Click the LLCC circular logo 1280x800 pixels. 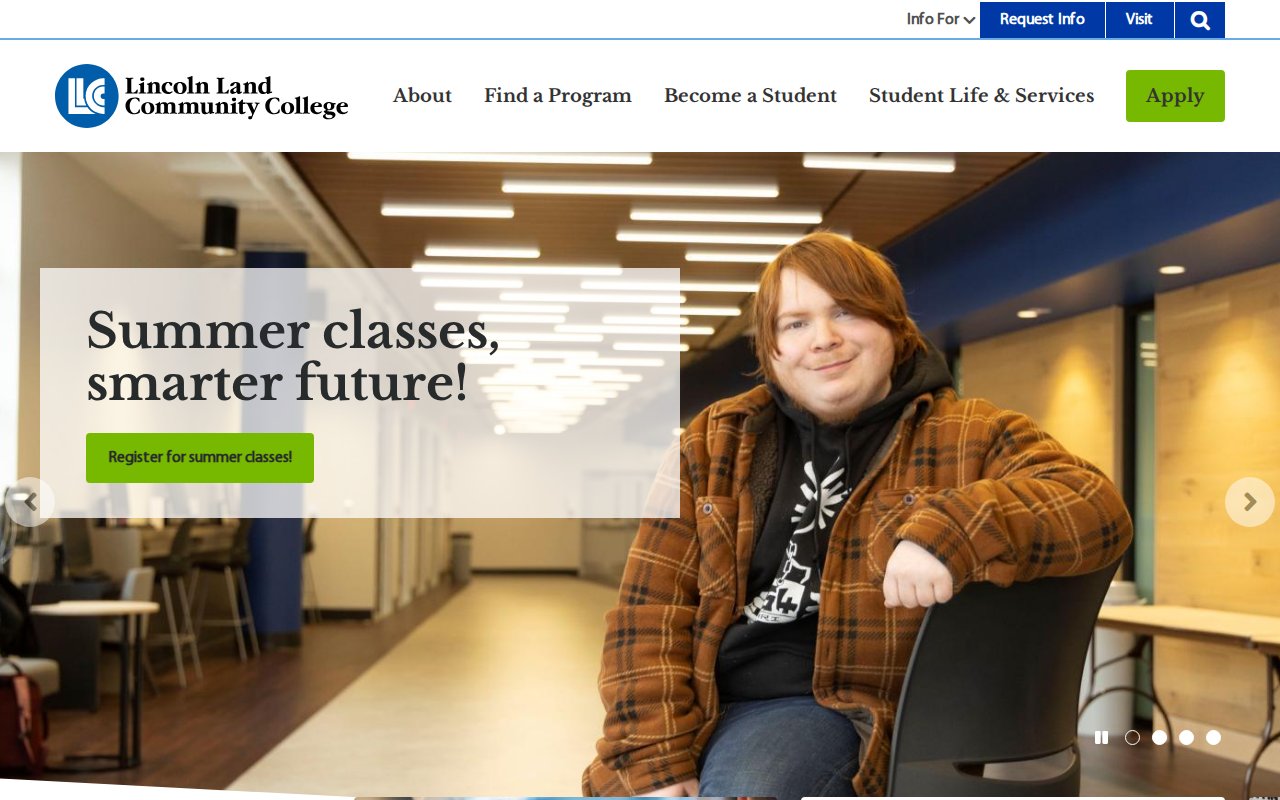click(87, 96)
